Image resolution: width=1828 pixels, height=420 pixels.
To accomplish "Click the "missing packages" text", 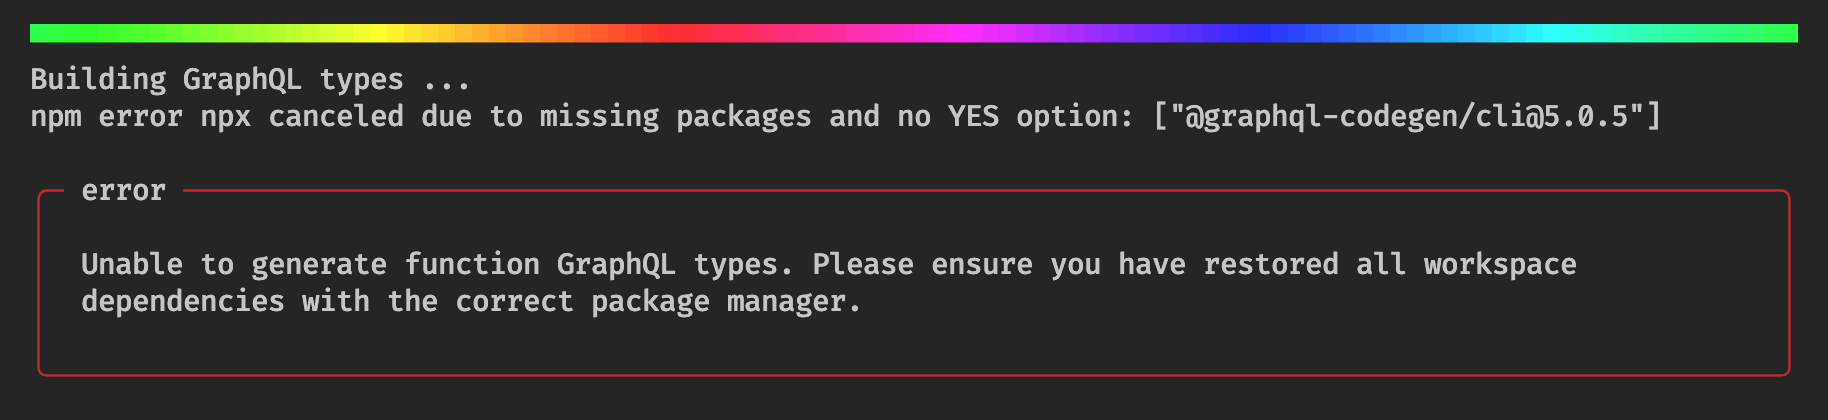I will [675, 117].
